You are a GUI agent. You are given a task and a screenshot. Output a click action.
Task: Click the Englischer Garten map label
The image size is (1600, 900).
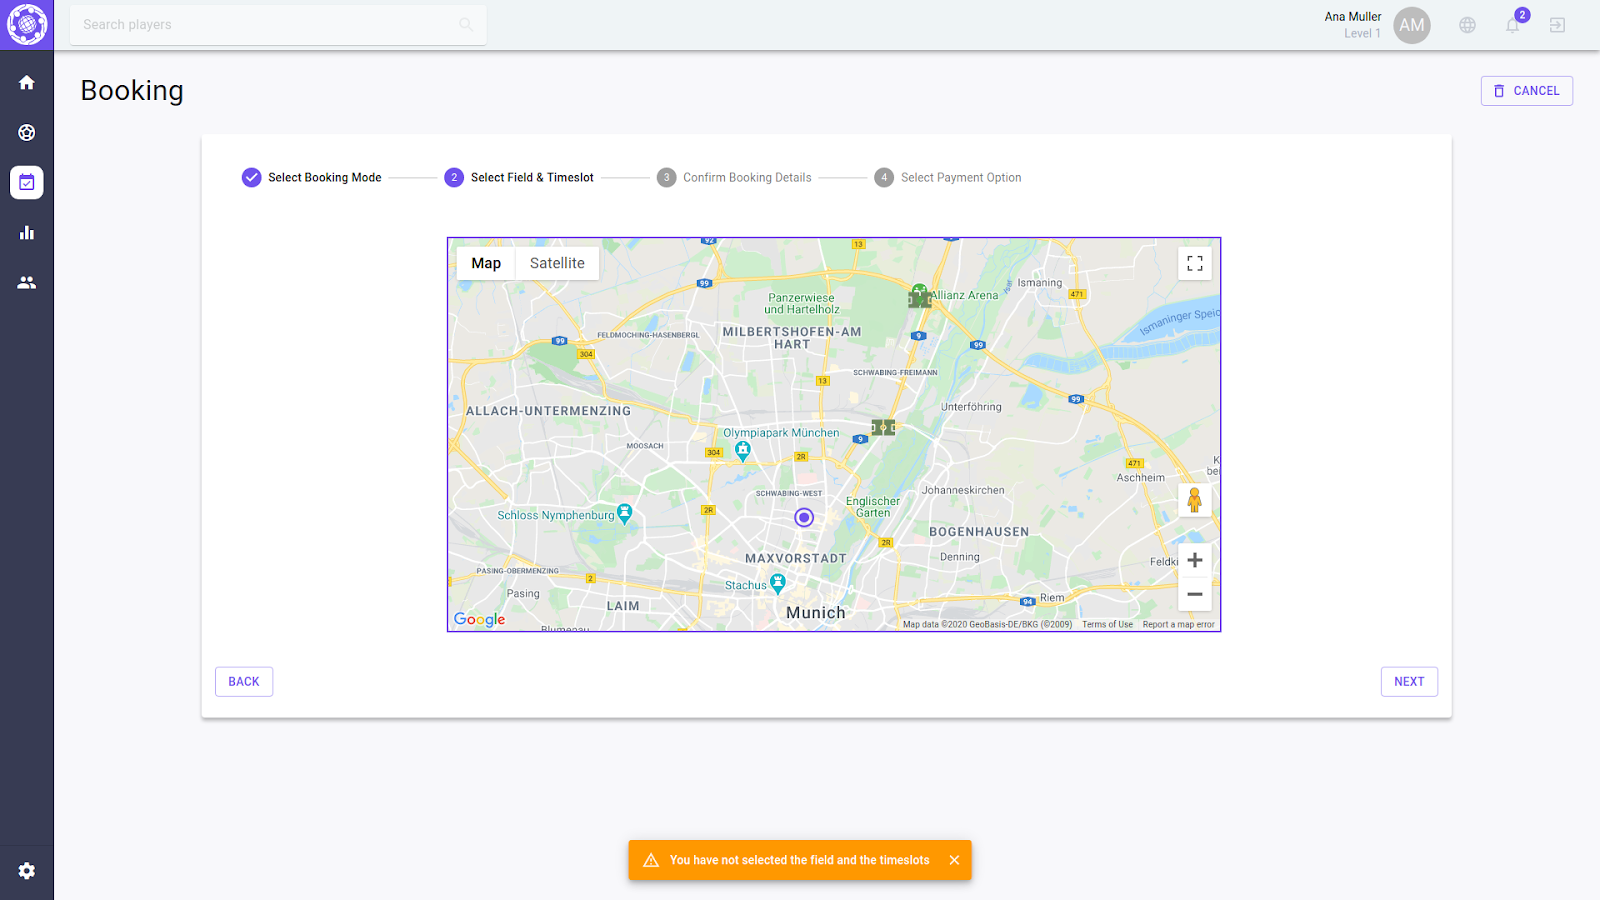click(873, 507)
